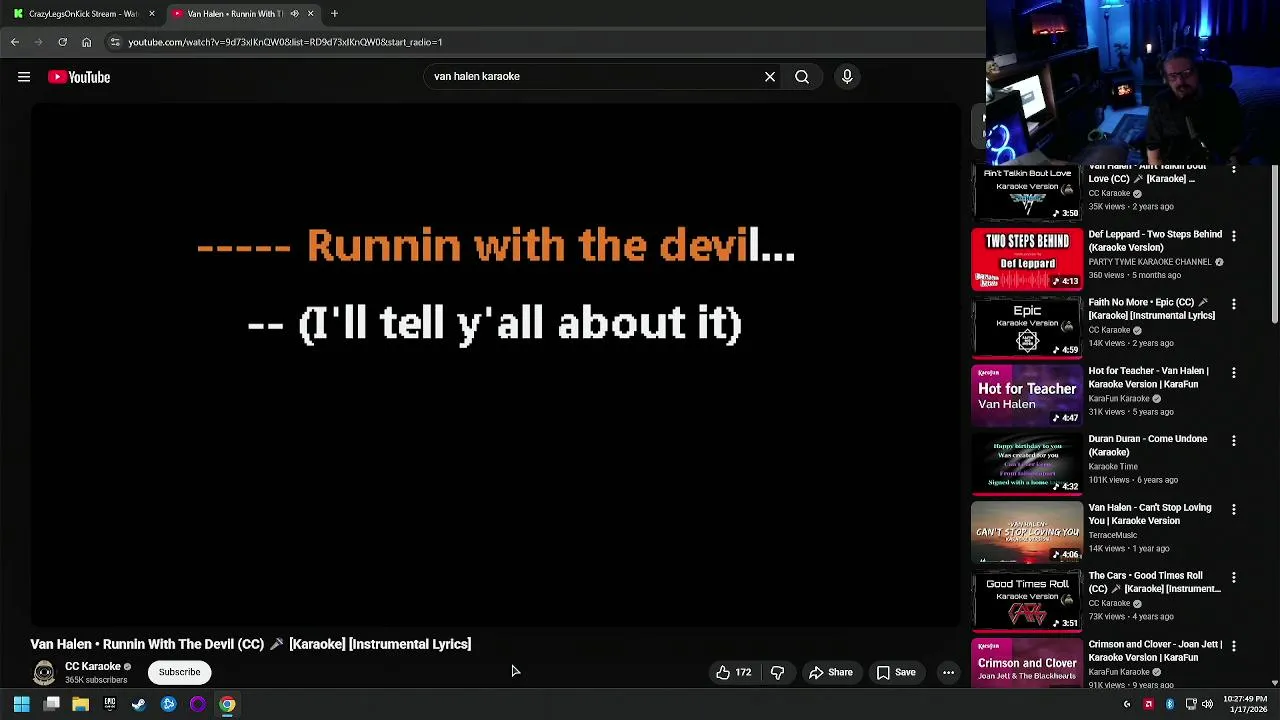Go back in browser history
The width and height of the screenshot is (1280, 720).
coord(15,42)
